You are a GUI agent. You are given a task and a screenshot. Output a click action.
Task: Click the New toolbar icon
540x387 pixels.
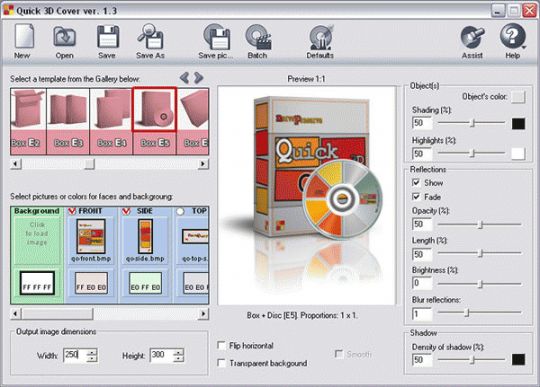pyautogui.click(x=24, y=36)
